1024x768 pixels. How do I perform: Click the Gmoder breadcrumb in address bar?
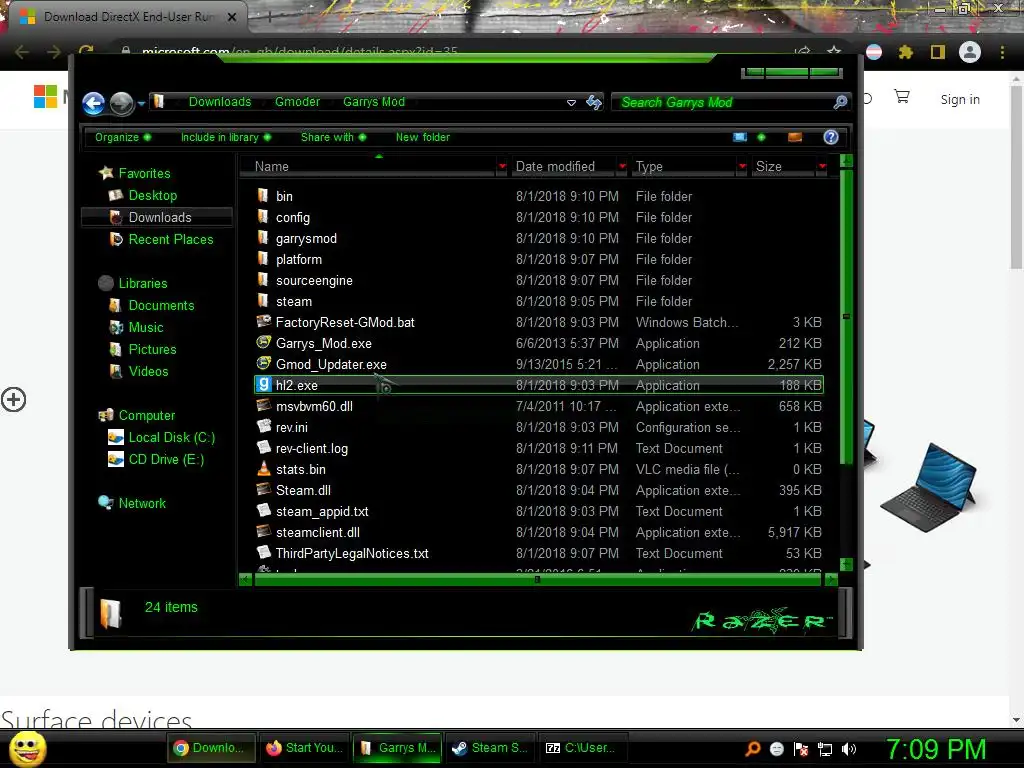point(297,102)
